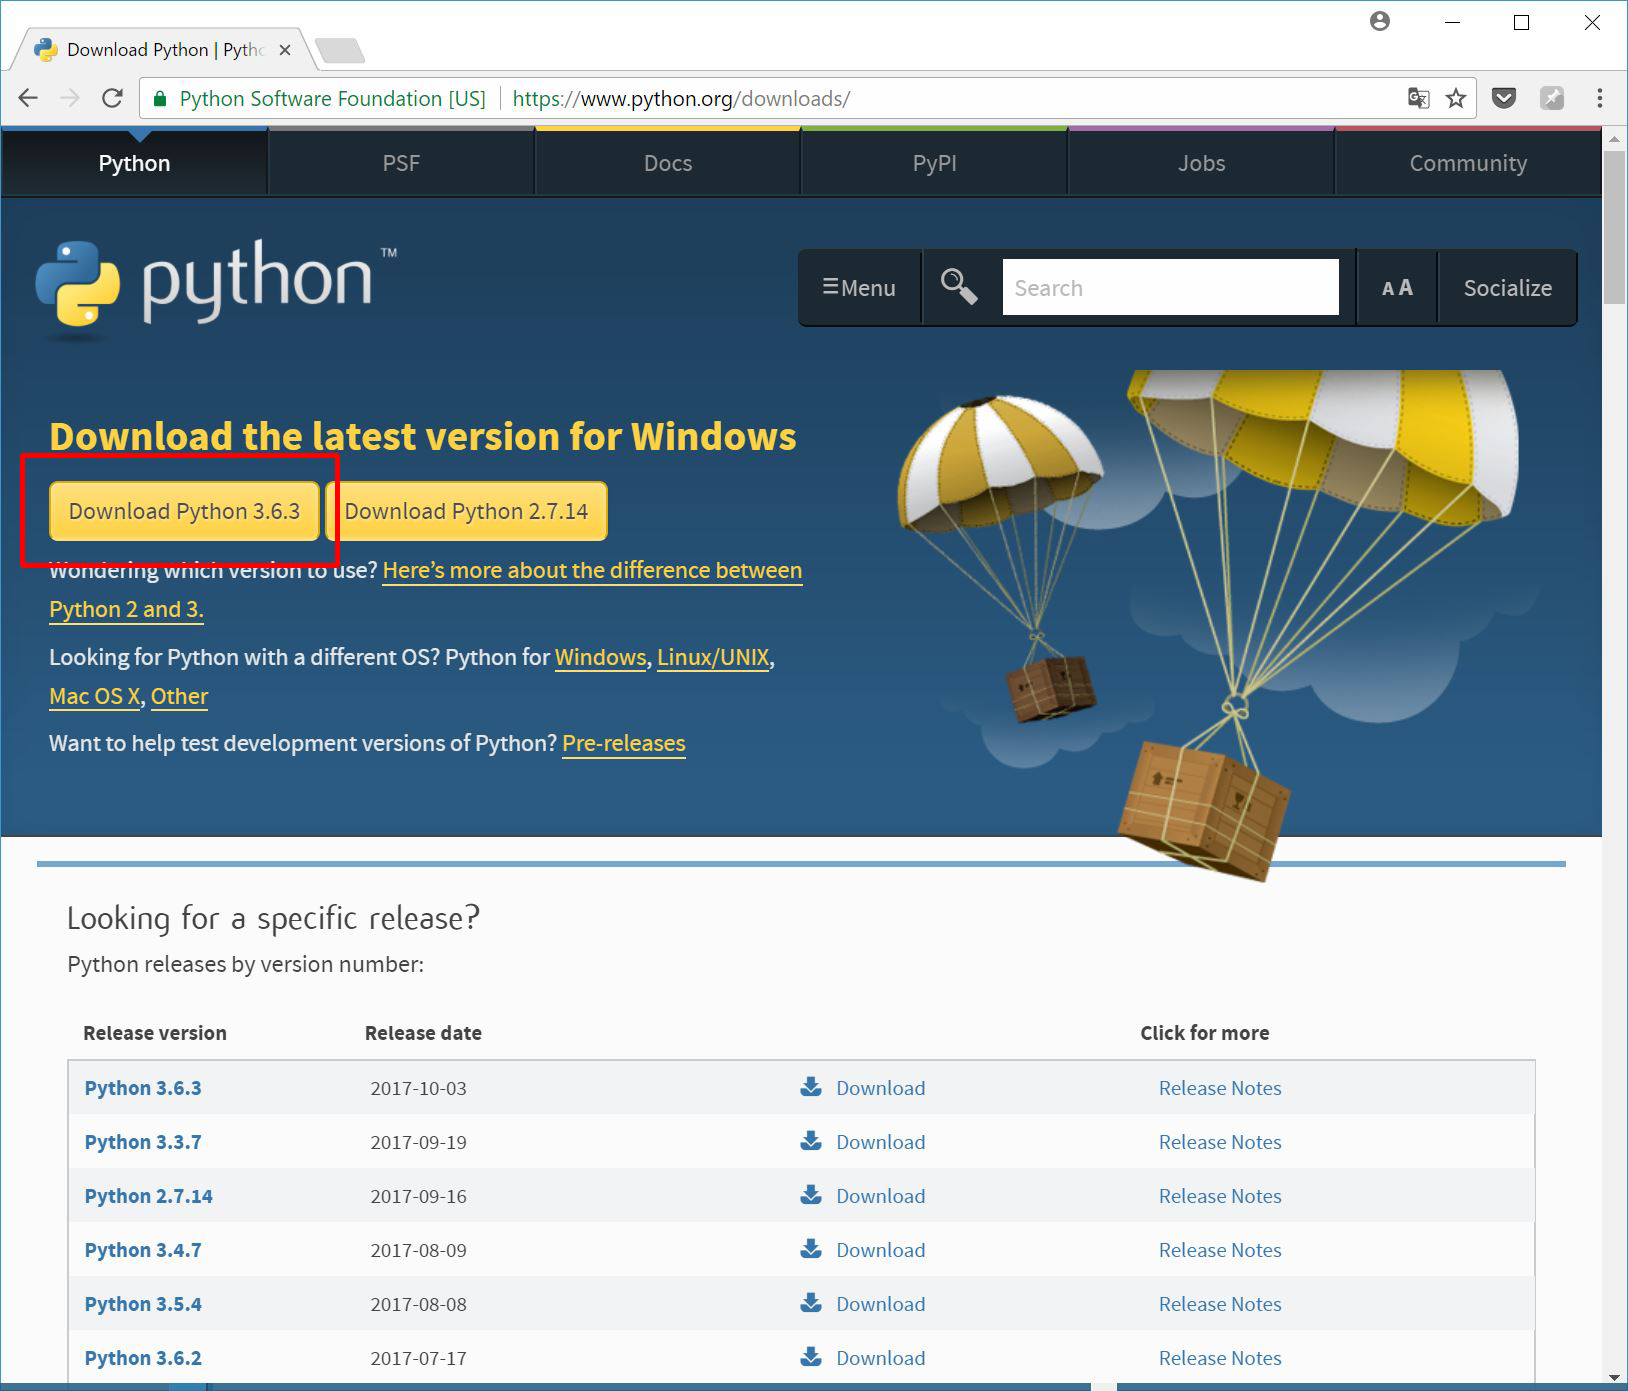Open the Python 3.6.3 release version link

143,1088
